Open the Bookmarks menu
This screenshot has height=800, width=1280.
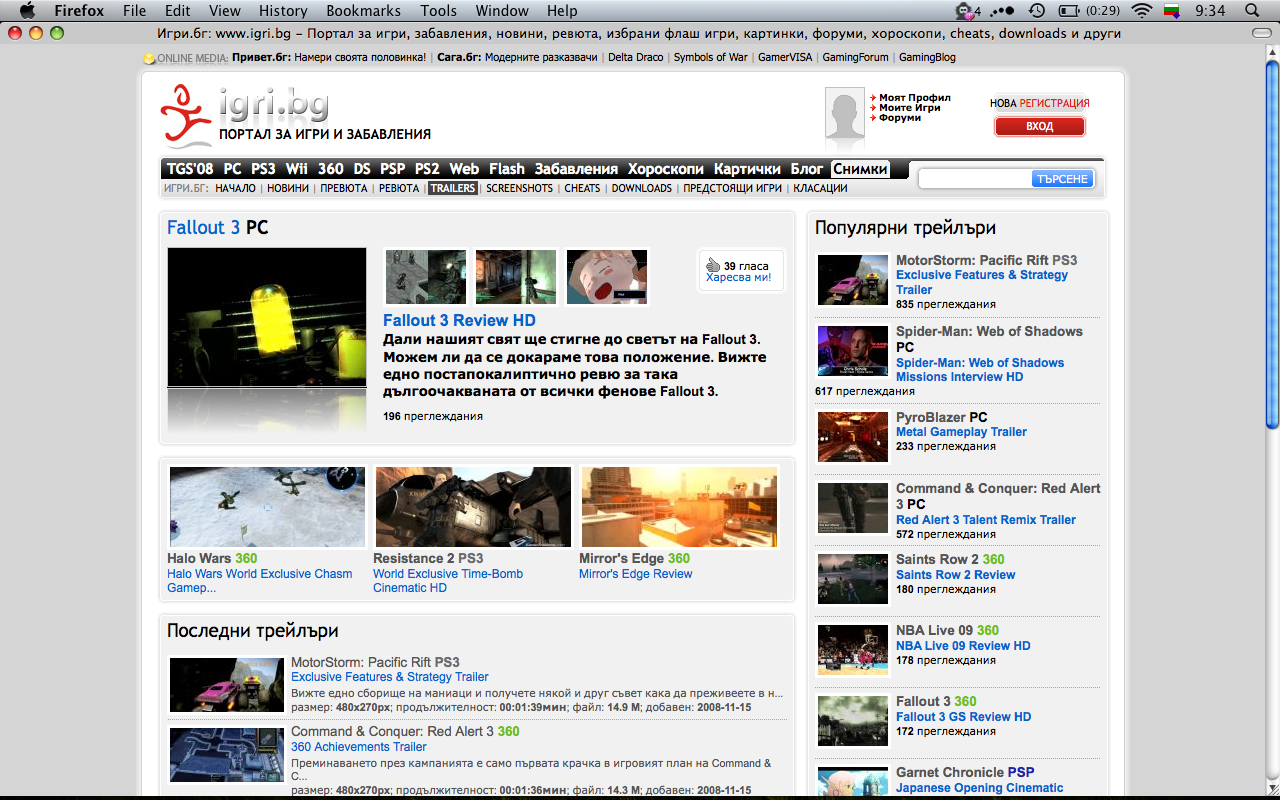tap(363, 11)
